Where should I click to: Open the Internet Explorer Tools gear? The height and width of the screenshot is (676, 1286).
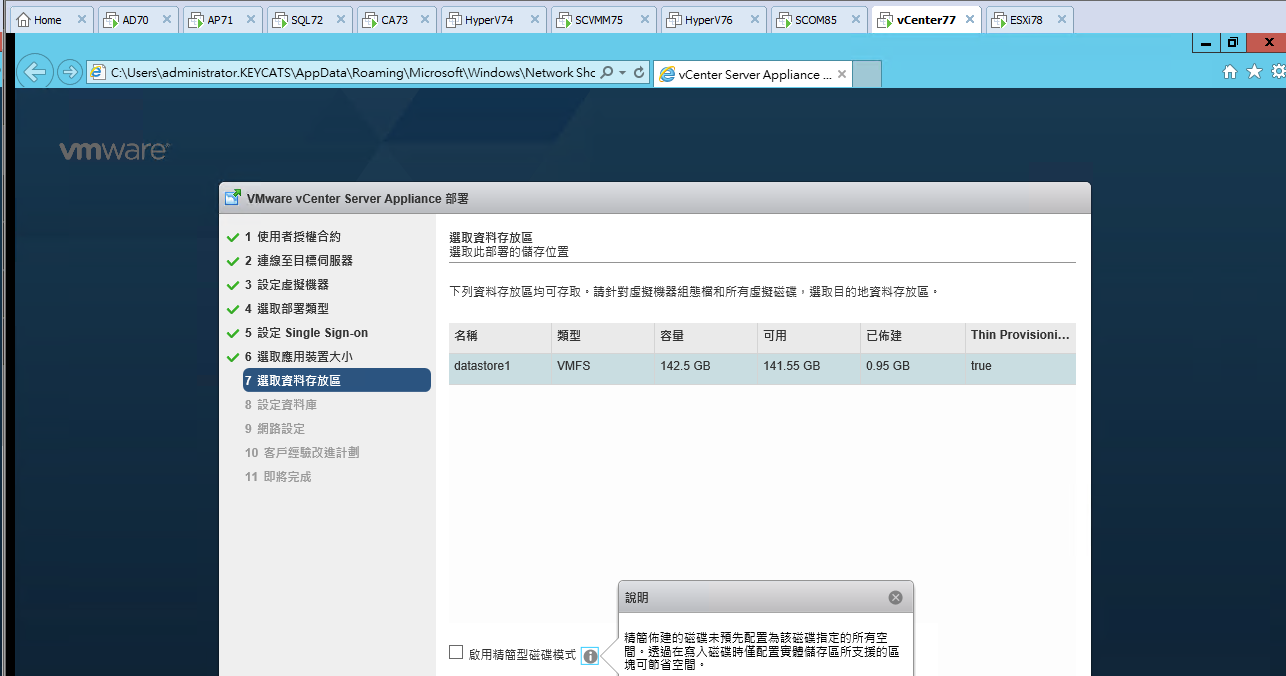pyautogui.click(x=1278, y=72)
